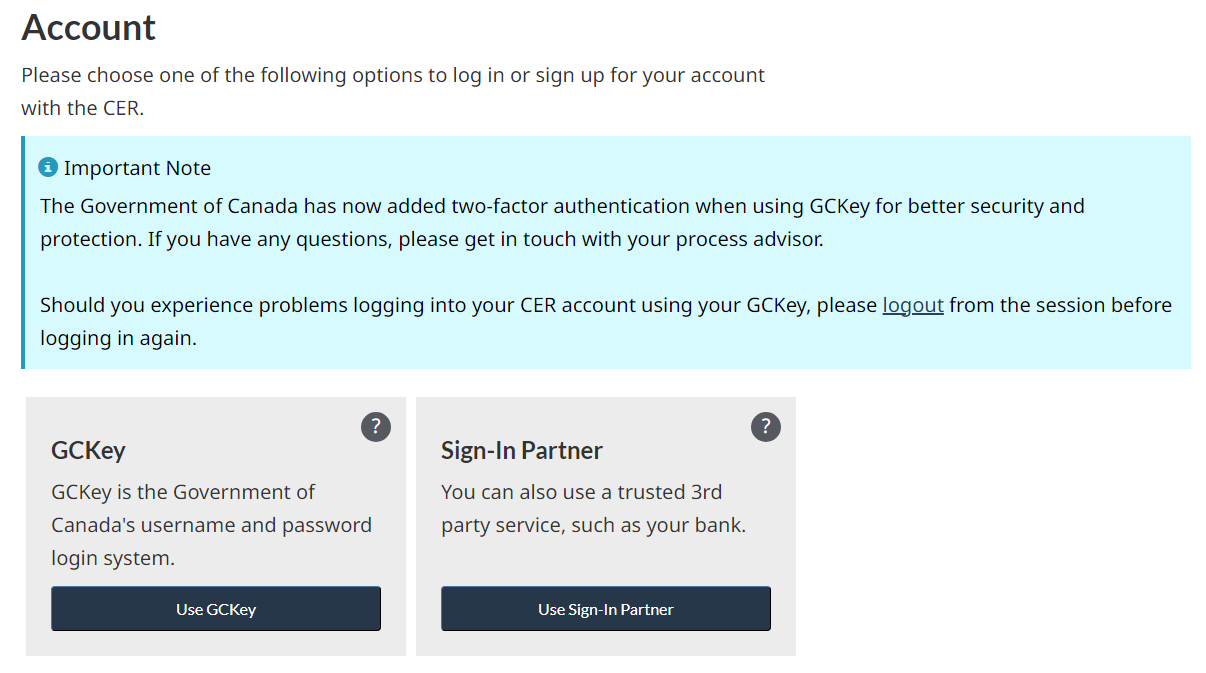1206x673 pixels.
Task: Click the GCKey username and password description
Action: tap(211, 525)
